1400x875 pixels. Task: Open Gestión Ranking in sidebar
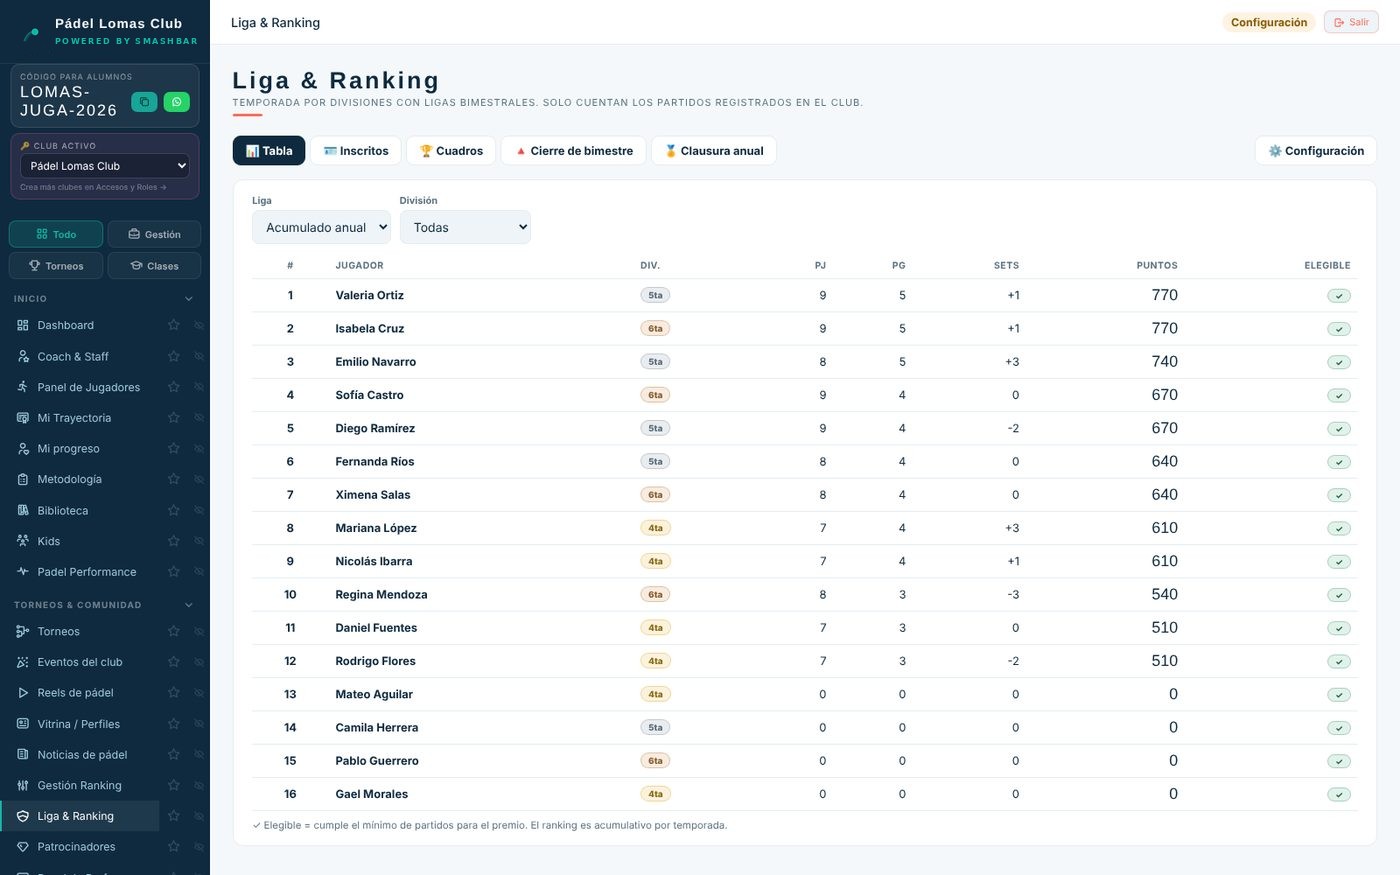point(80,785)
